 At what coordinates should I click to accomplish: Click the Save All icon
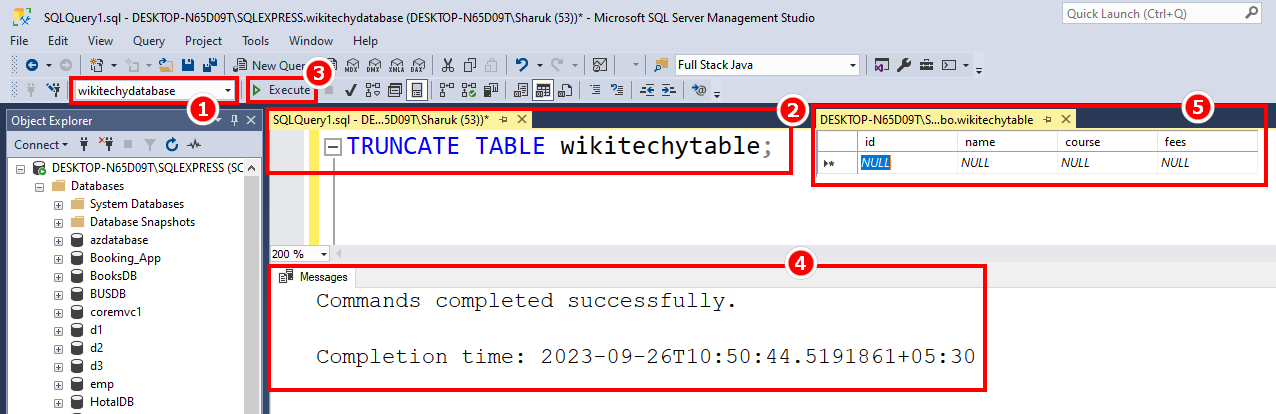pos(210,65)
